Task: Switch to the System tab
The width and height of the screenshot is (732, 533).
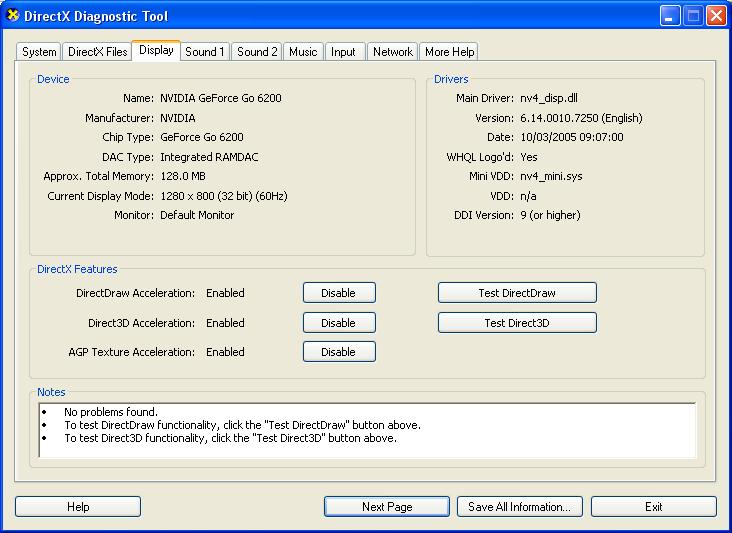Action: click(40, 52)
